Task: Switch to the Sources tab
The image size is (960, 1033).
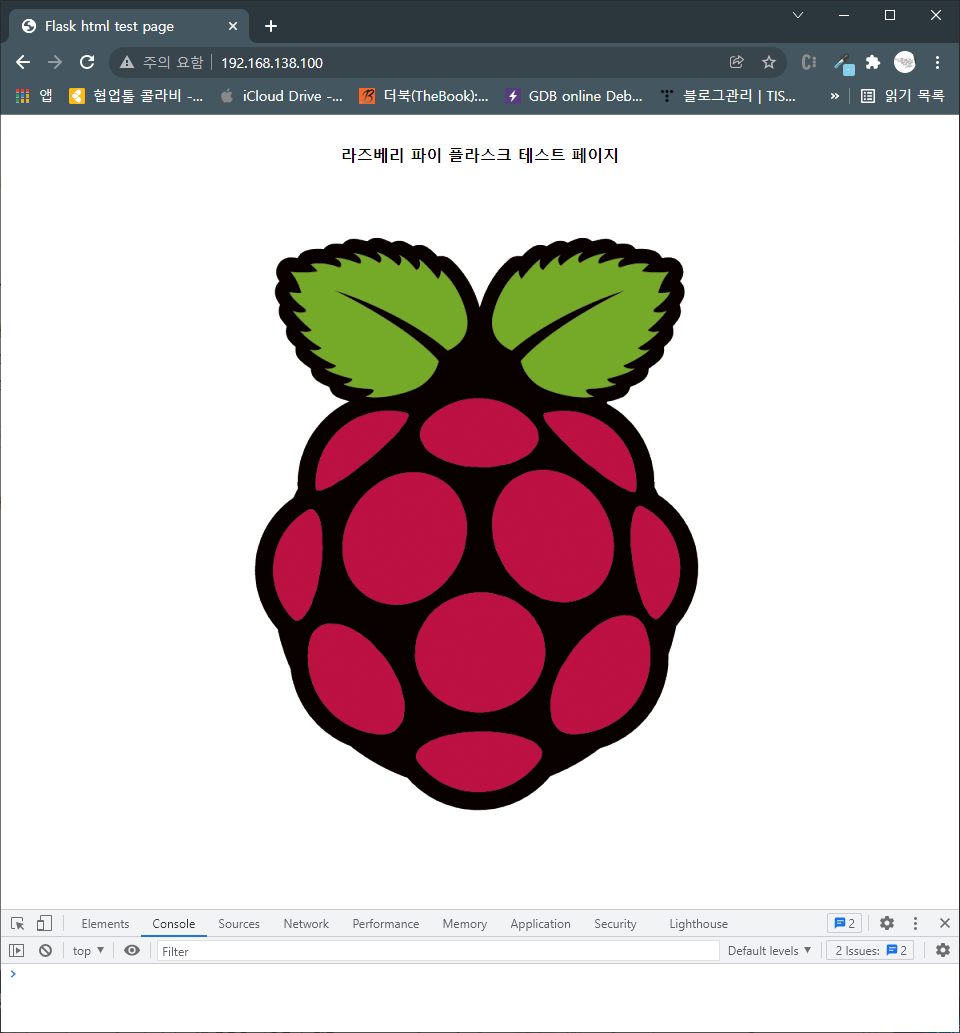Action: (239, 924)
